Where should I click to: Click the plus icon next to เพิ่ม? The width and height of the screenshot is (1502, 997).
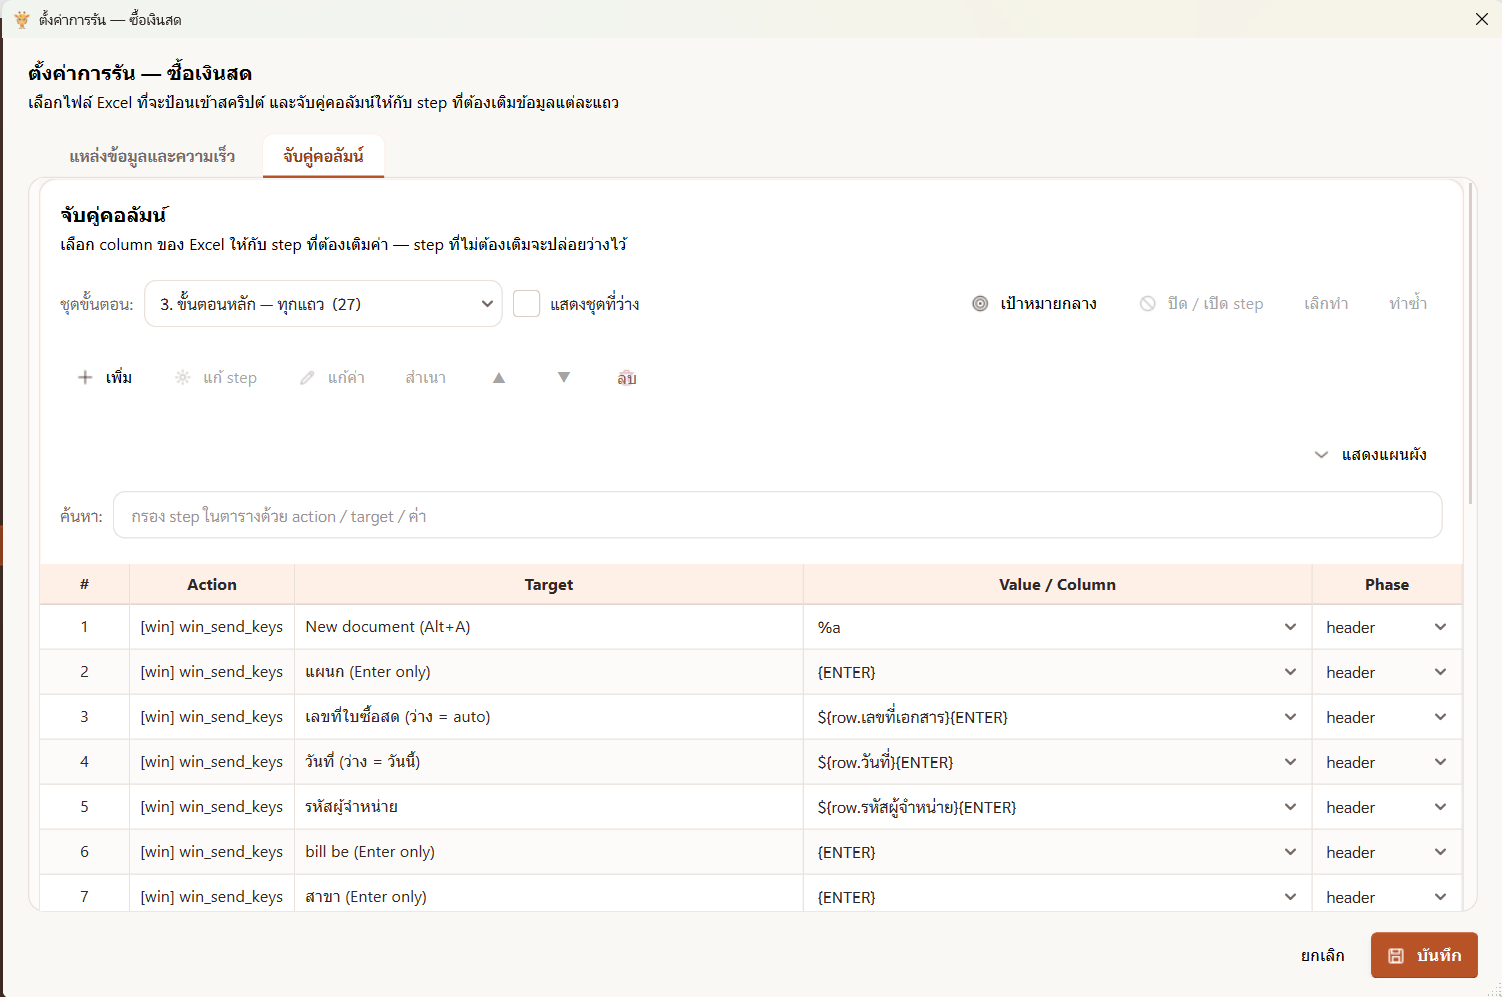(x=85, y=377)
